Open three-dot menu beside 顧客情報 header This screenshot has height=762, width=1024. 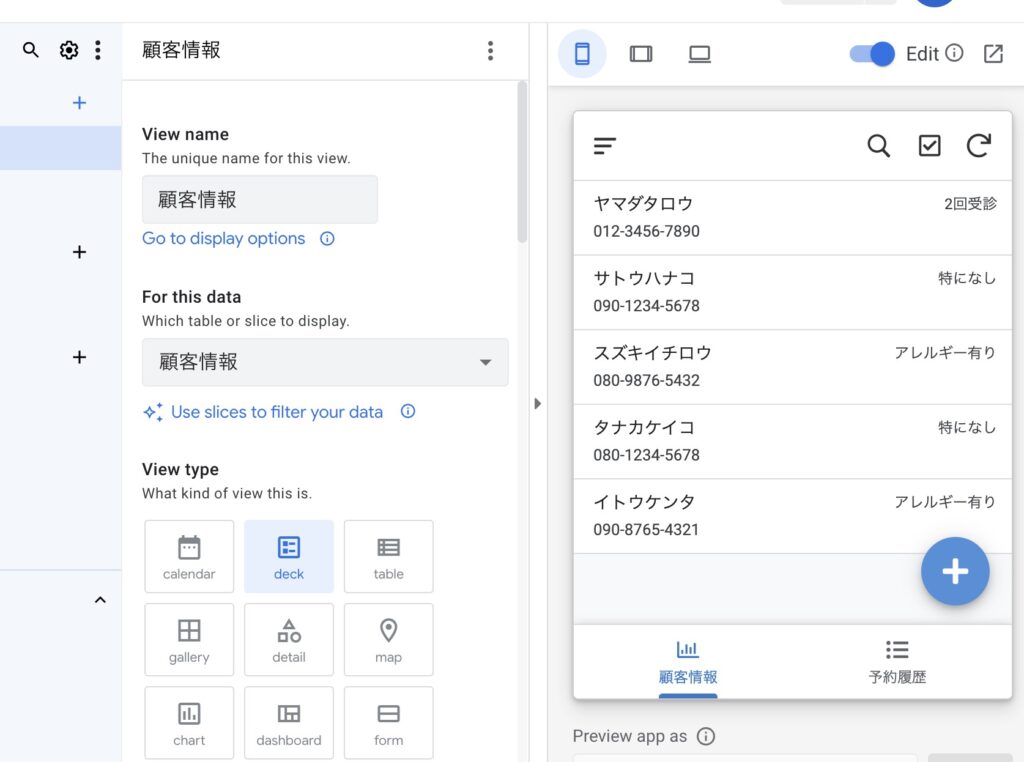pos(489,50)
